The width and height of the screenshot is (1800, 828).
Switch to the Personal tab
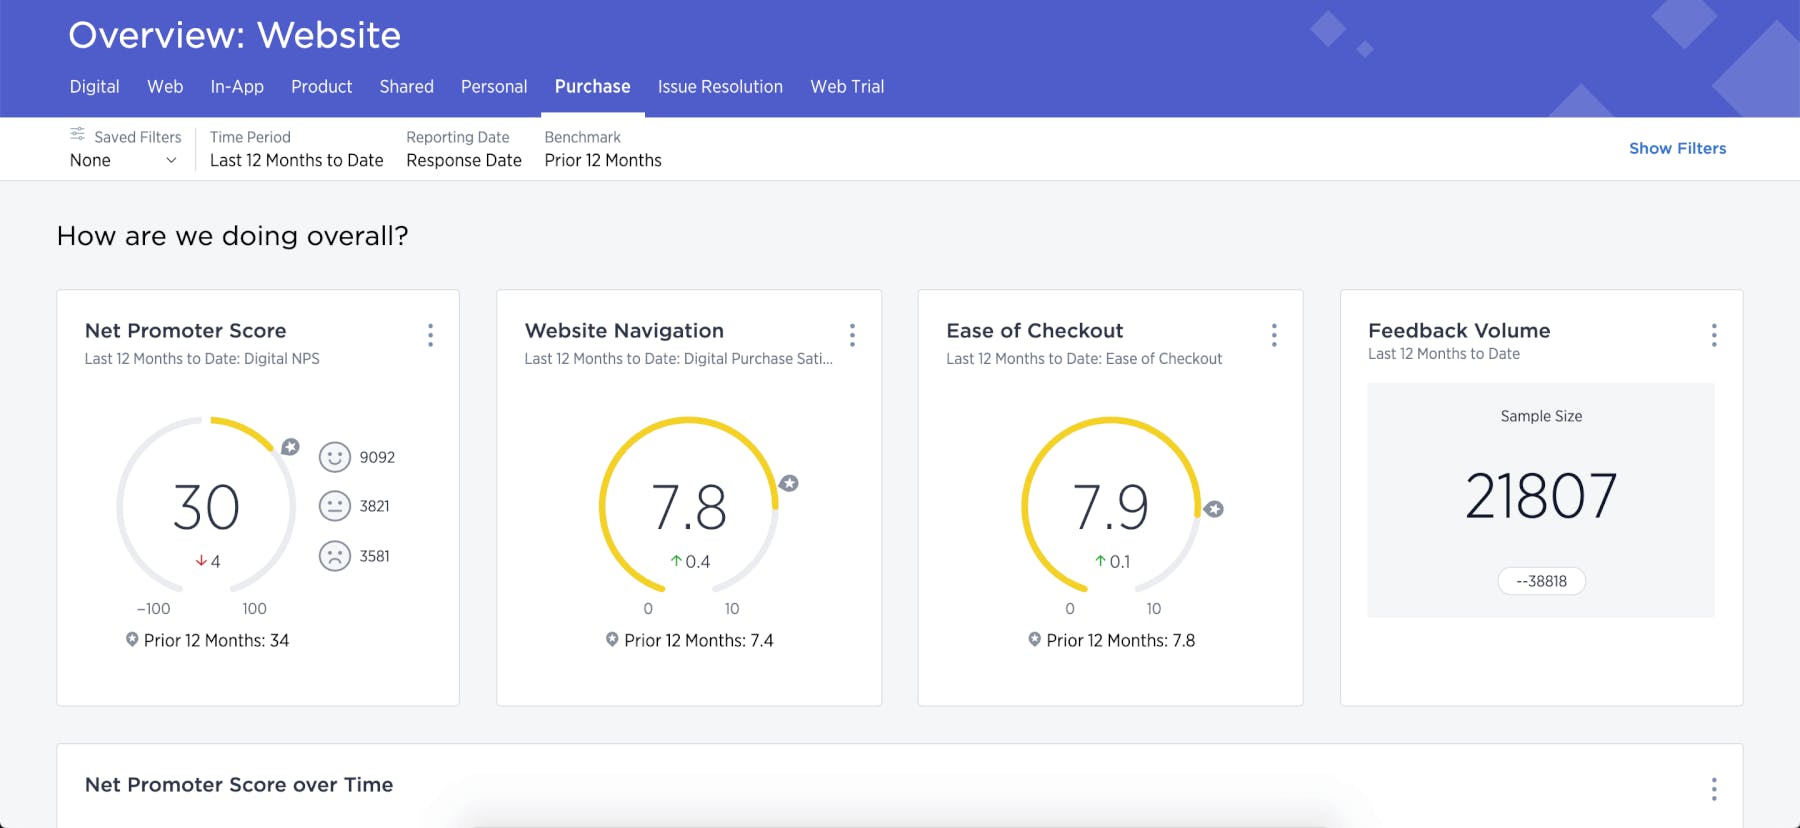(x=494, y=87)
